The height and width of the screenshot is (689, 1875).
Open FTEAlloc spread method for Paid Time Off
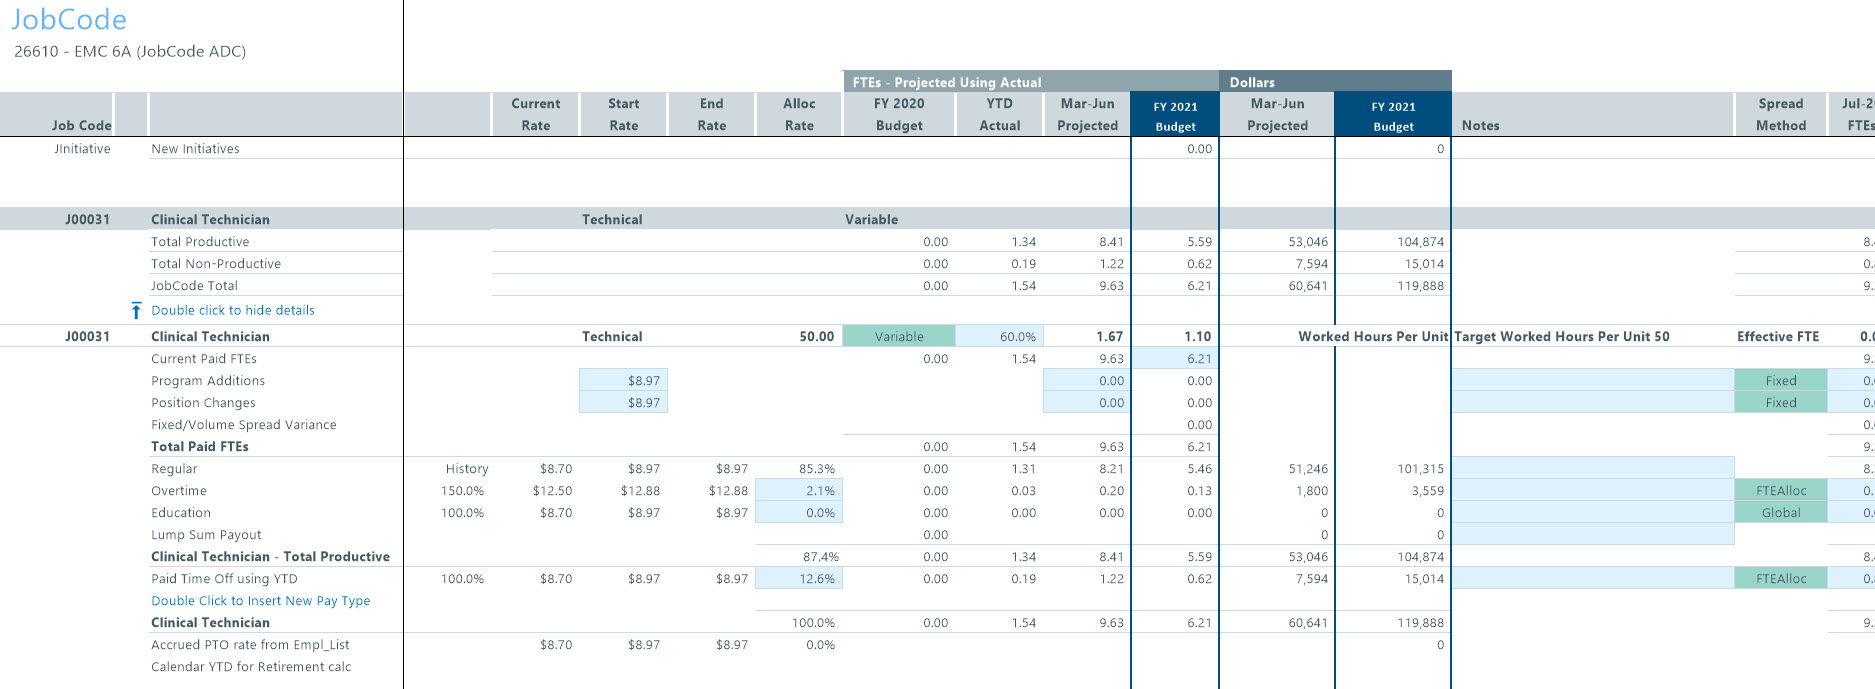[1780, 579]
